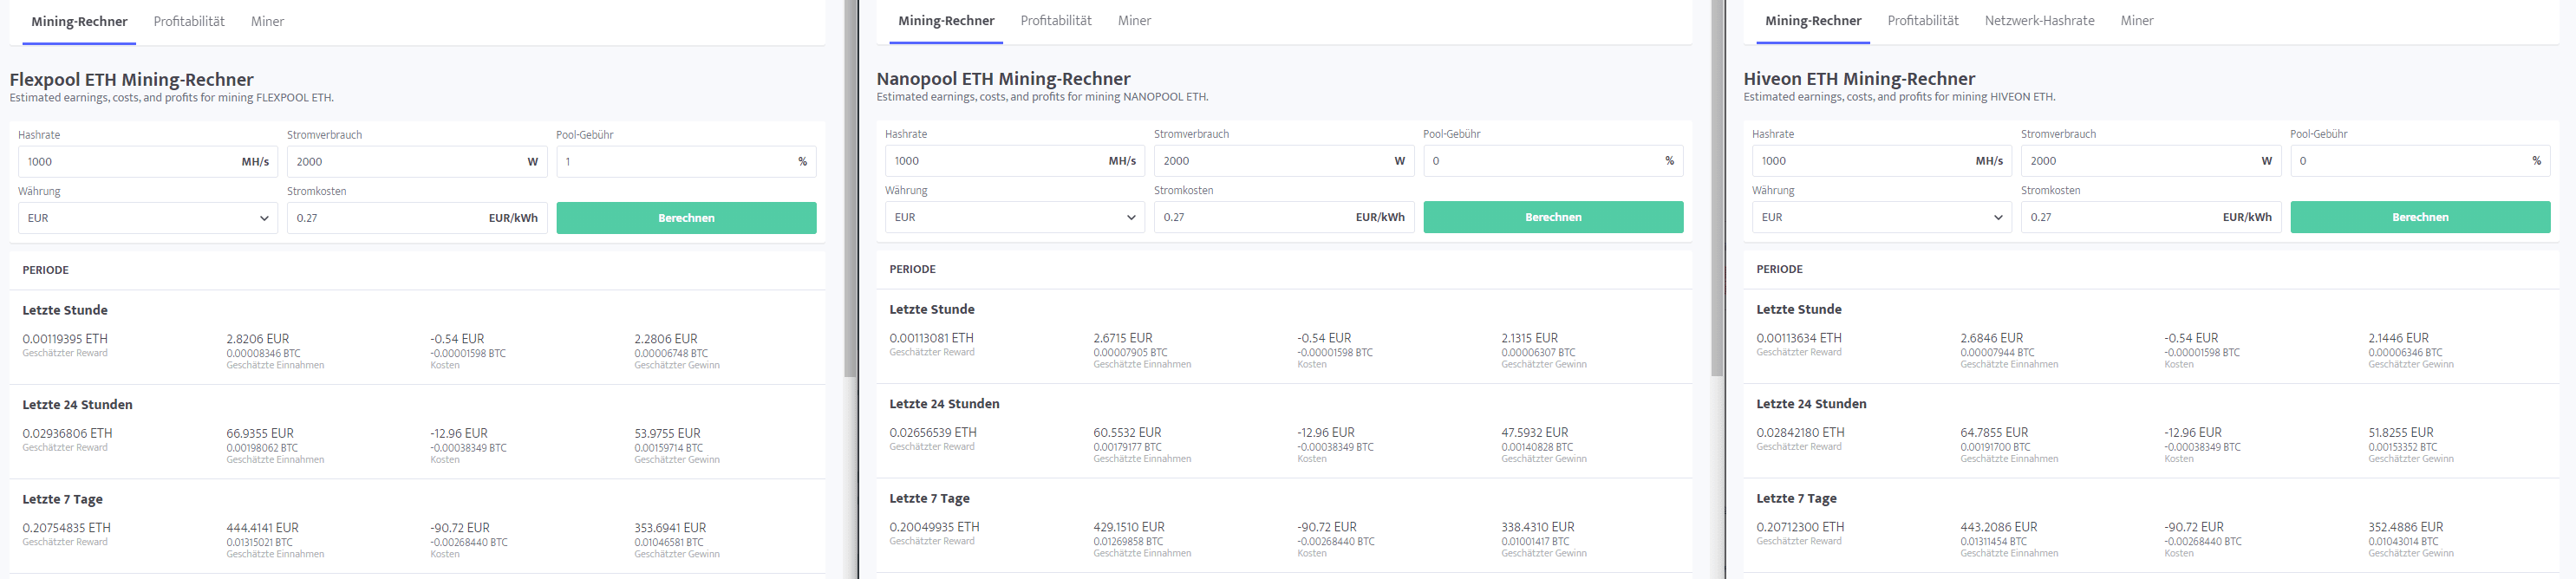This screenshot has width=2576, height=579.
Task: Click the Nanopool panel vertical scrollbar
Action: [1717, 188]
